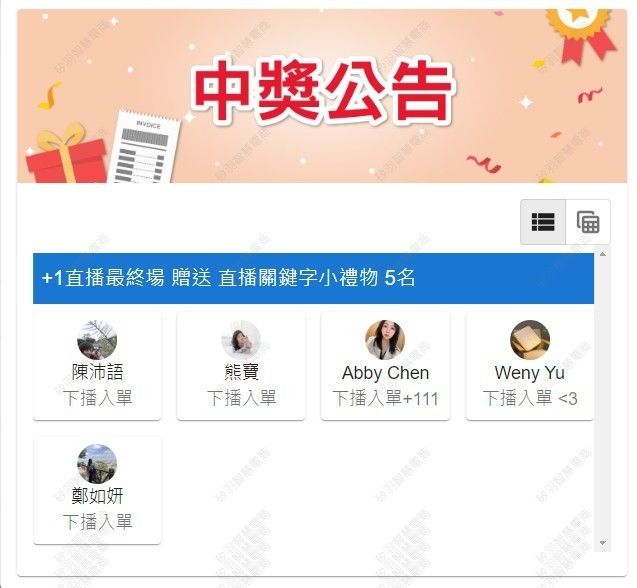Open winner name Weny Yu
637x588 pixels.
pos(530,373)
